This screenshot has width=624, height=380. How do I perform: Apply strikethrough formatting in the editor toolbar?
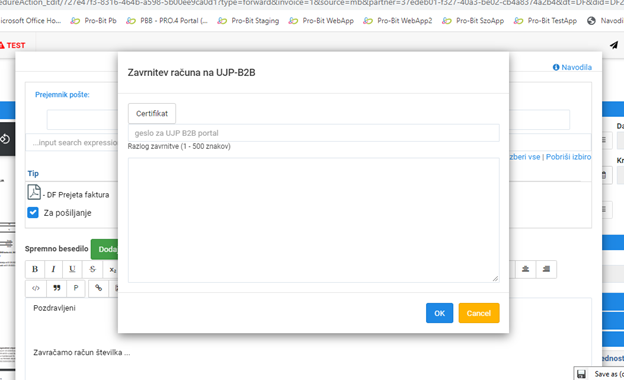click(x=92, y=269)
